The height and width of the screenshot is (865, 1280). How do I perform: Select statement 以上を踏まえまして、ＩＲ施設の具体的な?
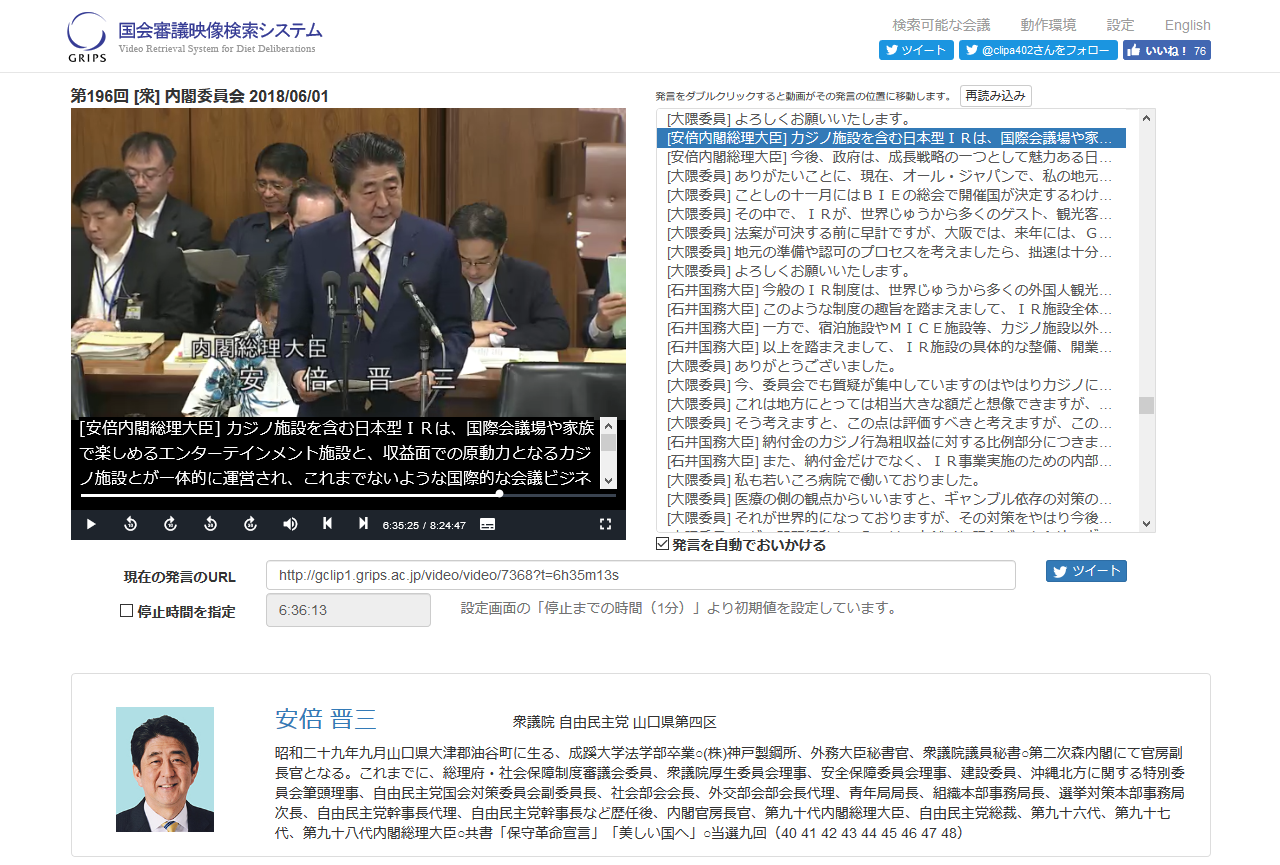tap(891, 347)
